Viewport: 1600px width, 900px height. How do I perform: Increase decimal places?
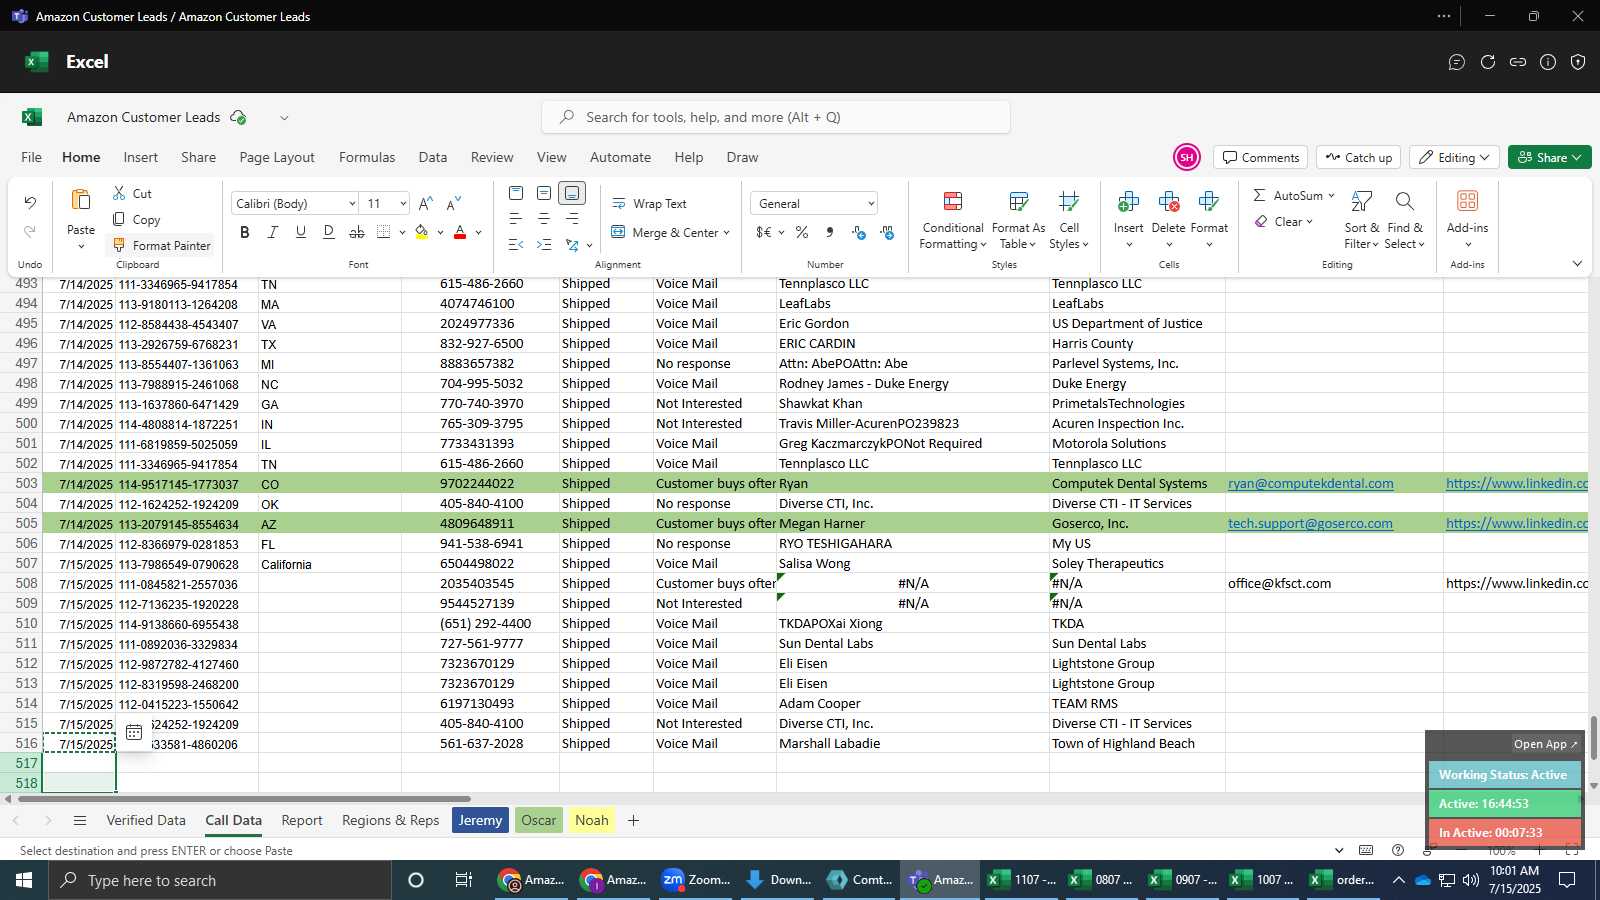[858, 232]
